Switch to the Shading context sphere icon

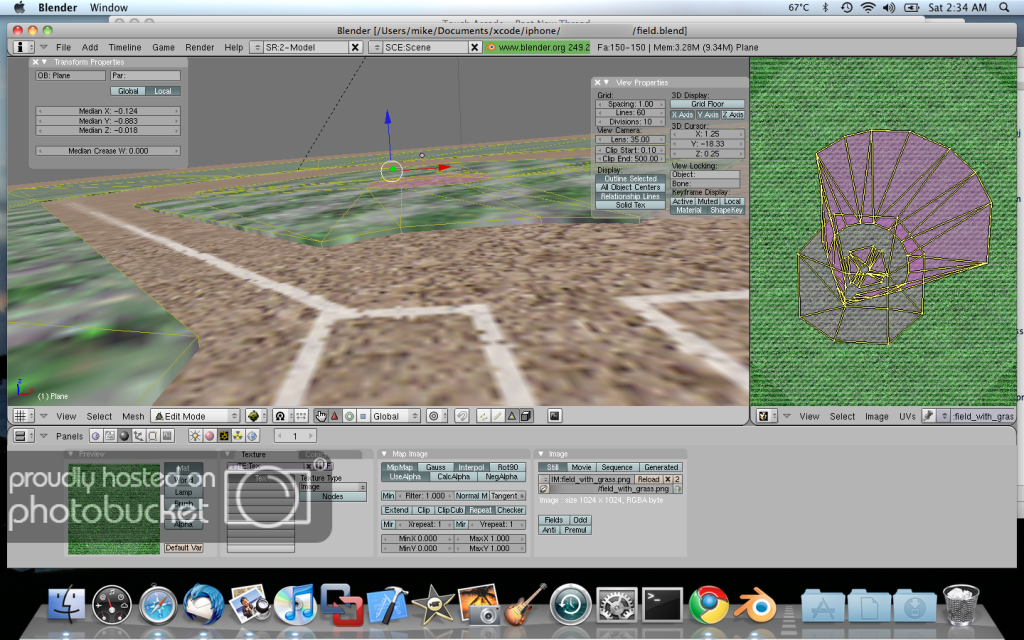pyautogui.click(x=124, y=436)
